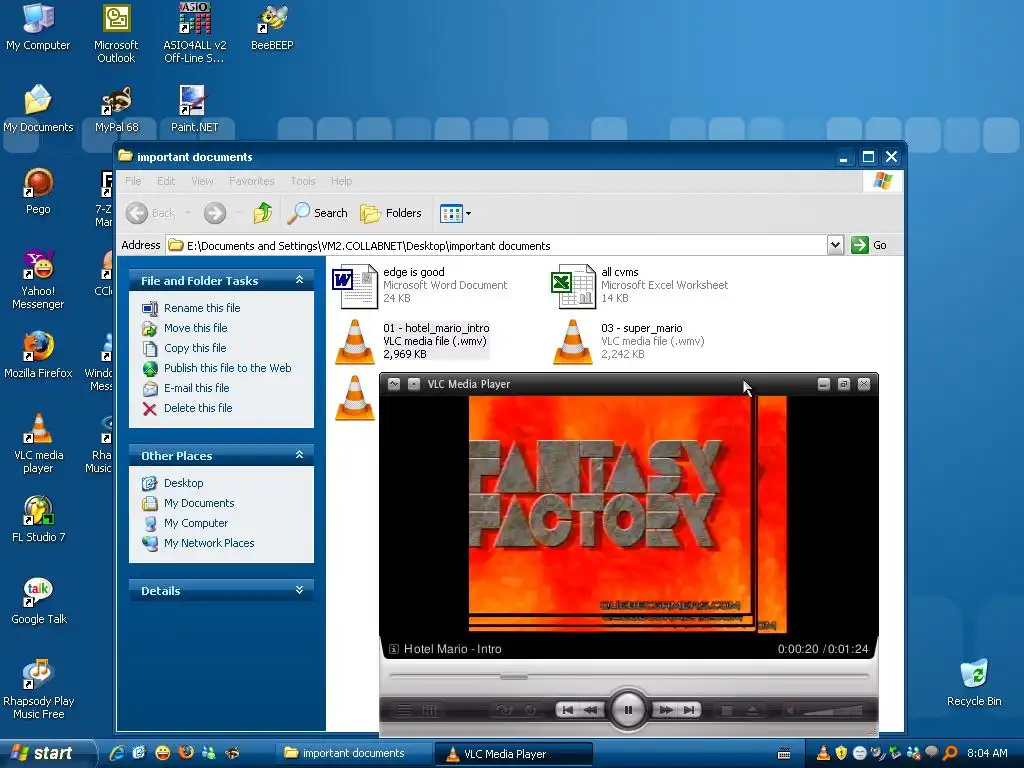
Task: Mute audio via VLC speaker icon
Action: 790,710
